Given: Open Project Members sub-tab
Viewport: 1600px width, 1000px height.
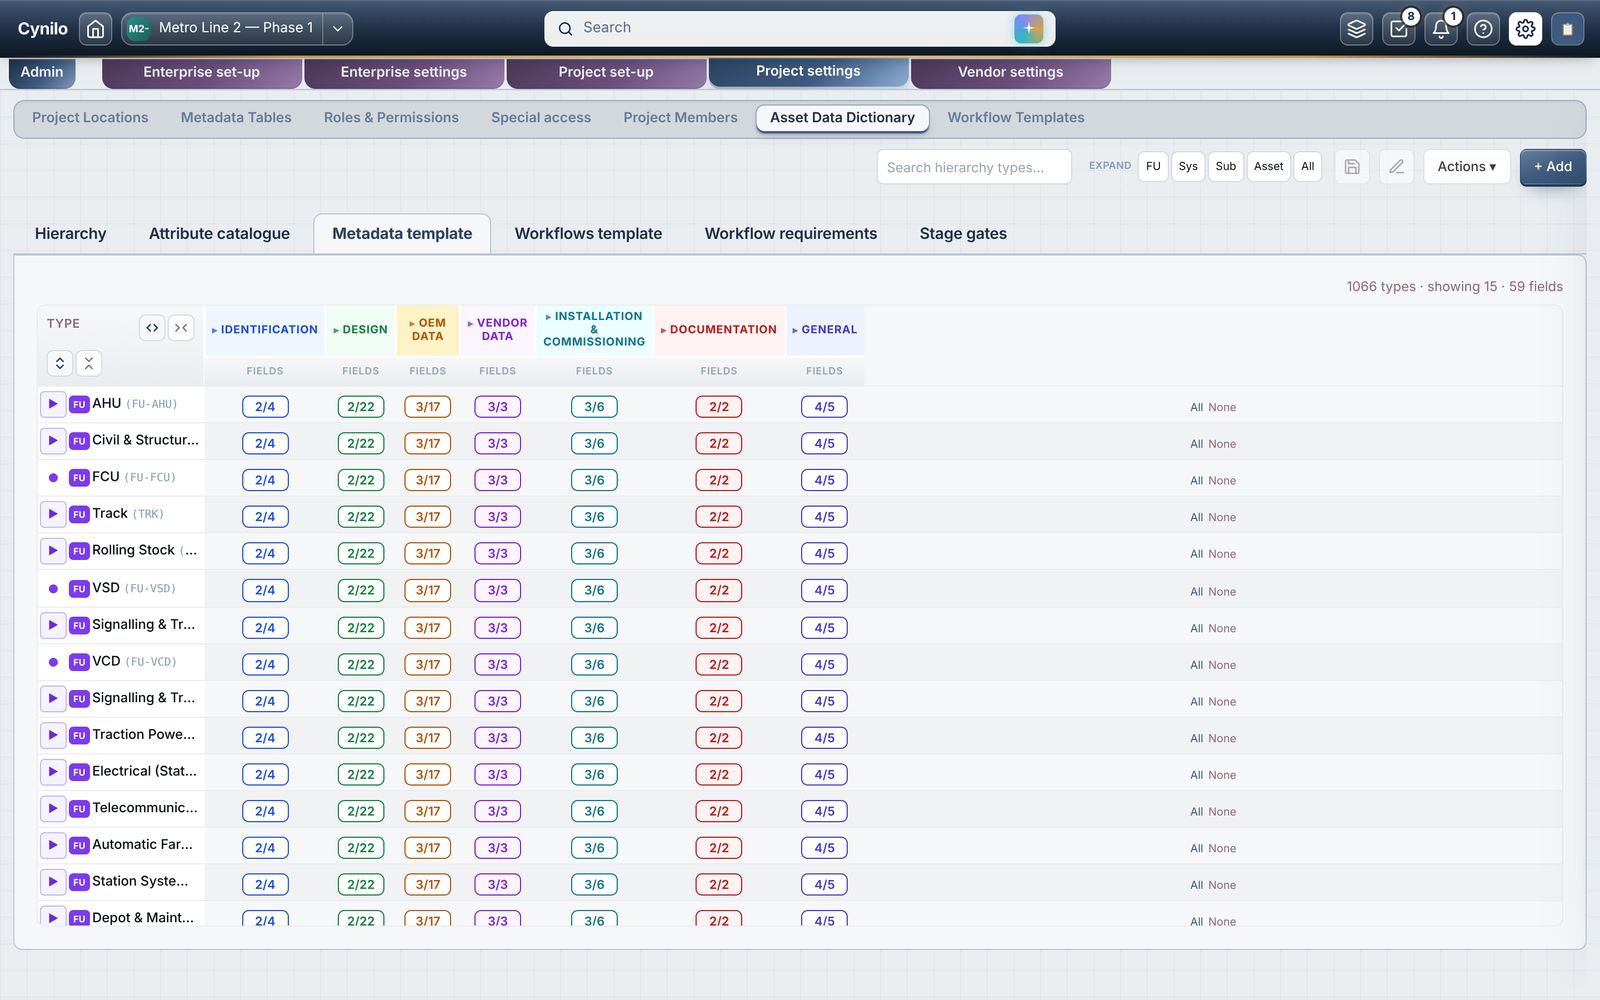Looking at the screenshot, I should 680,118.
